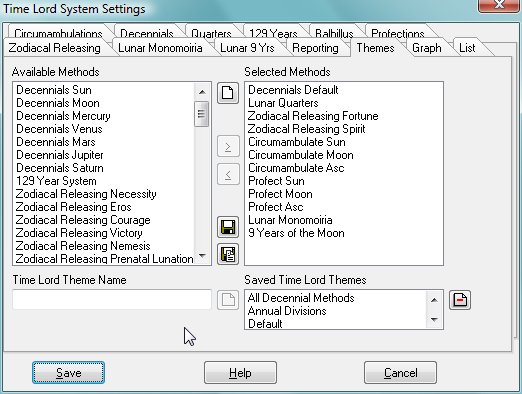
Task: Open the Profections tab
Action: pos(397,33)
